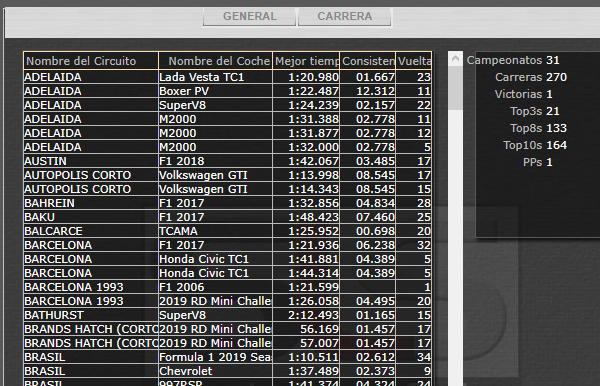This screenshot has width=600, height=386.
Task: Select the TCAMA car cell
Action: pos(215,231)
